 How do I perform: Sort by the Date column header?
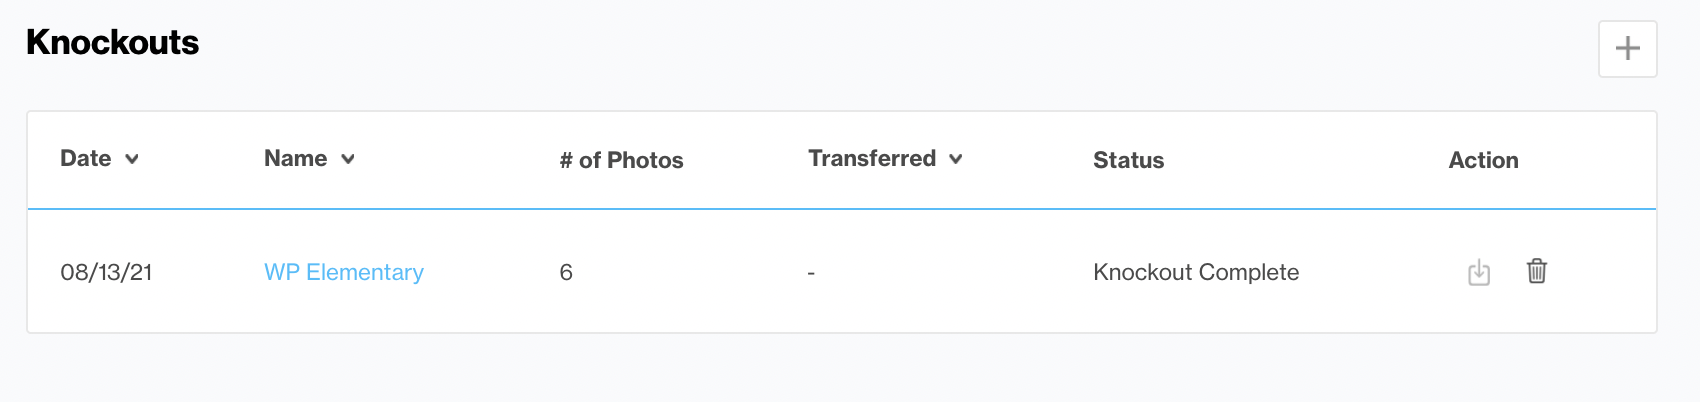point(86,158)
